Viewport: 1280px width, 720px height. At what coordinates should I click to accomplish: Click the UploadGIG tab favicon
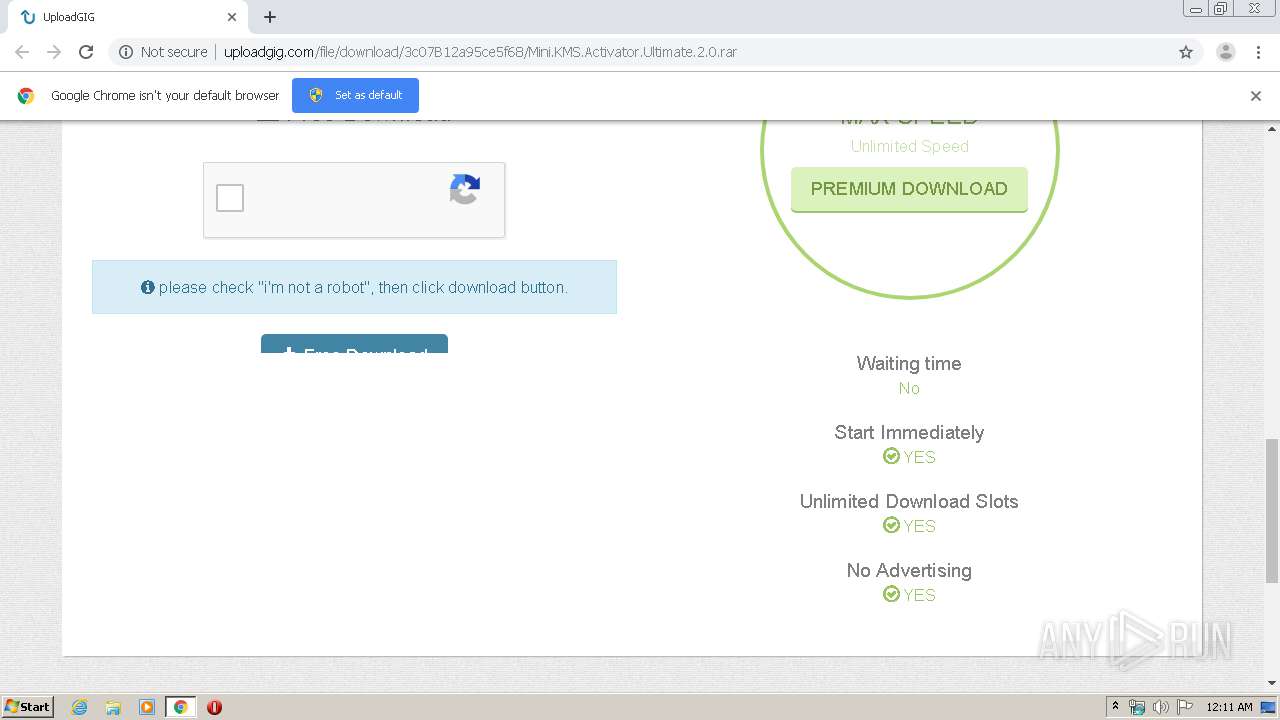(x=28, y=17)
